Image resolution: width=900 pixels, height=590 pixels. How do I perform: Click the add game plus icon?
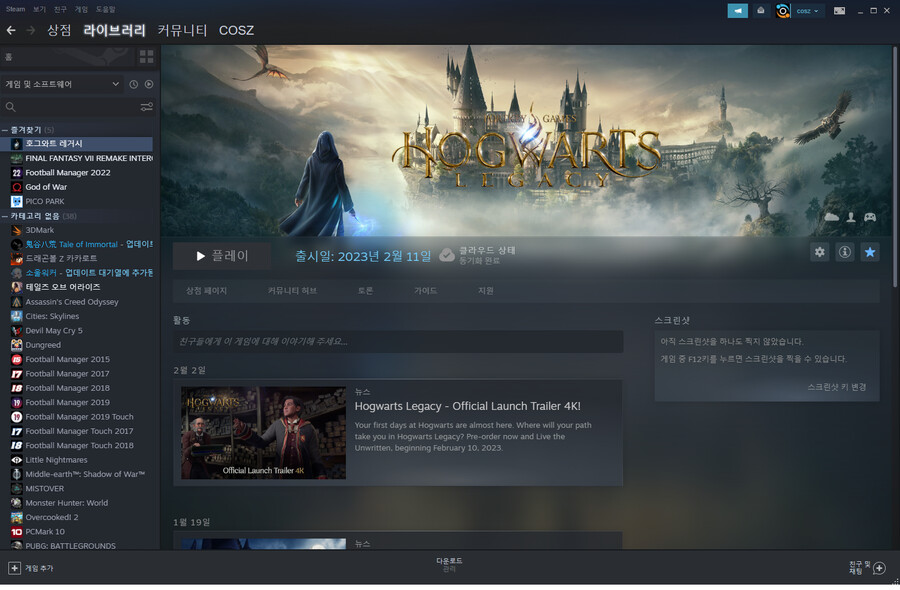tap(14, 568)
